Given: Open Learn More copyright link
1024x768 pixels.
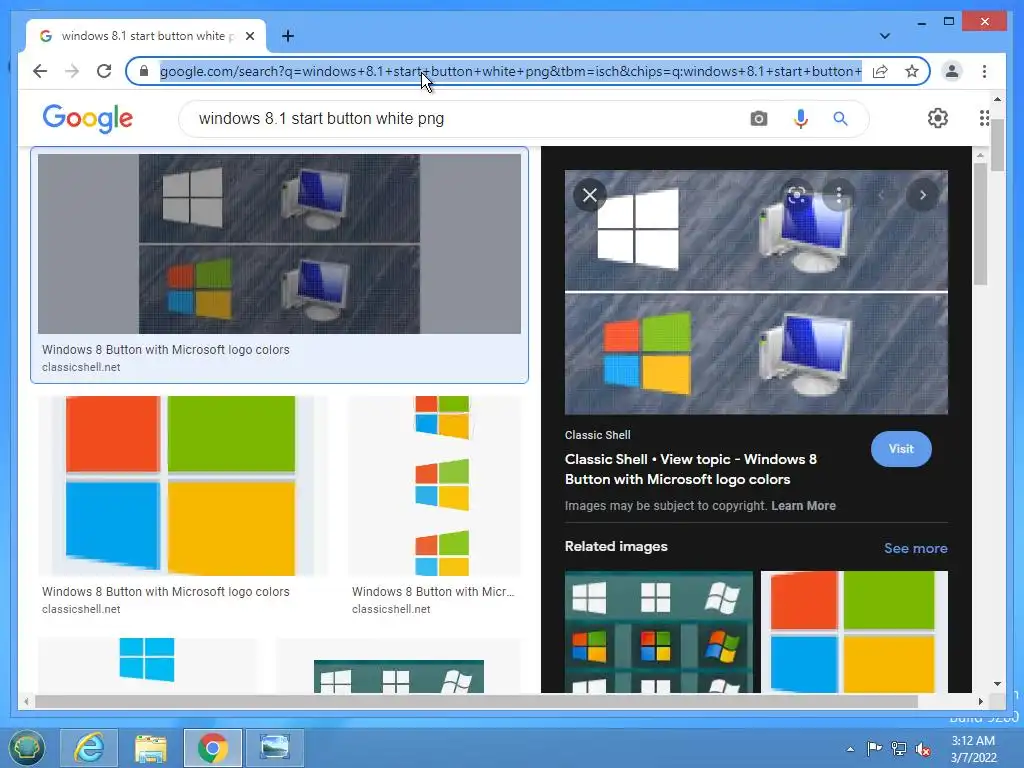Looking at the screenshot, I should (803, 505).
